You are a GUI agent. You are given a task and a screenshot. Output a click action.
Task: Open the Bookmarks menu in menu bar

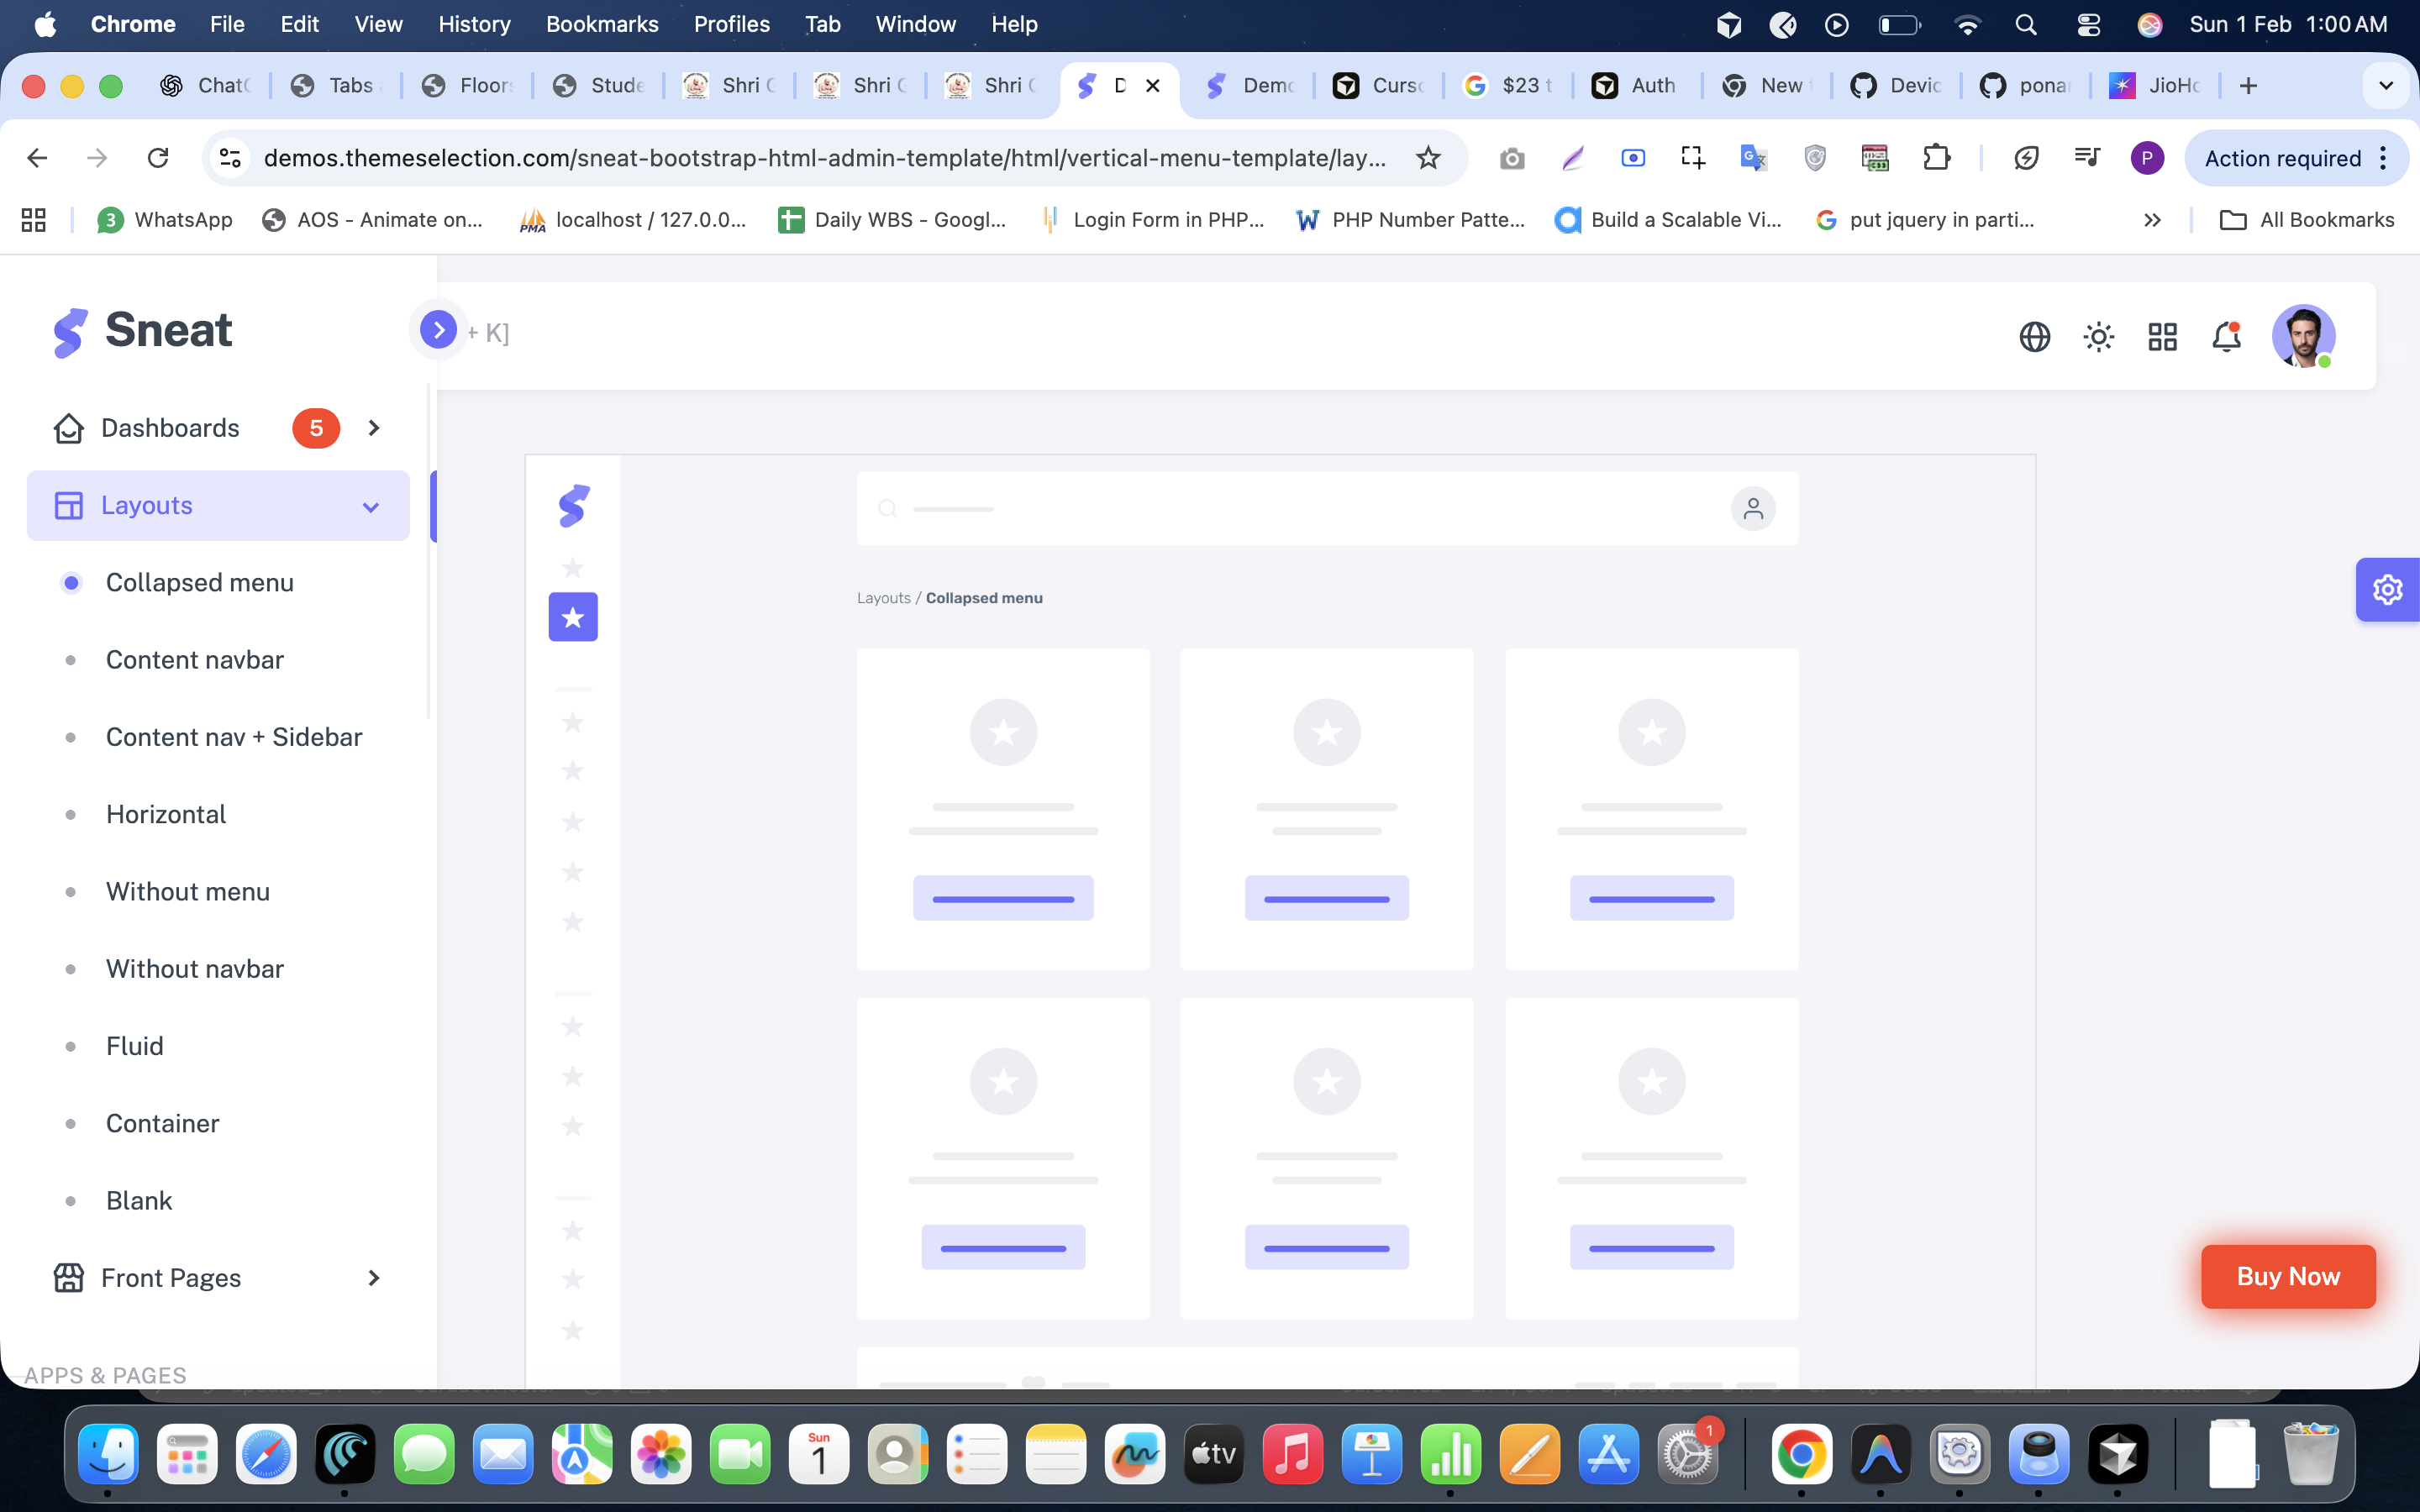pyautogui.click(x=601, y=24)
